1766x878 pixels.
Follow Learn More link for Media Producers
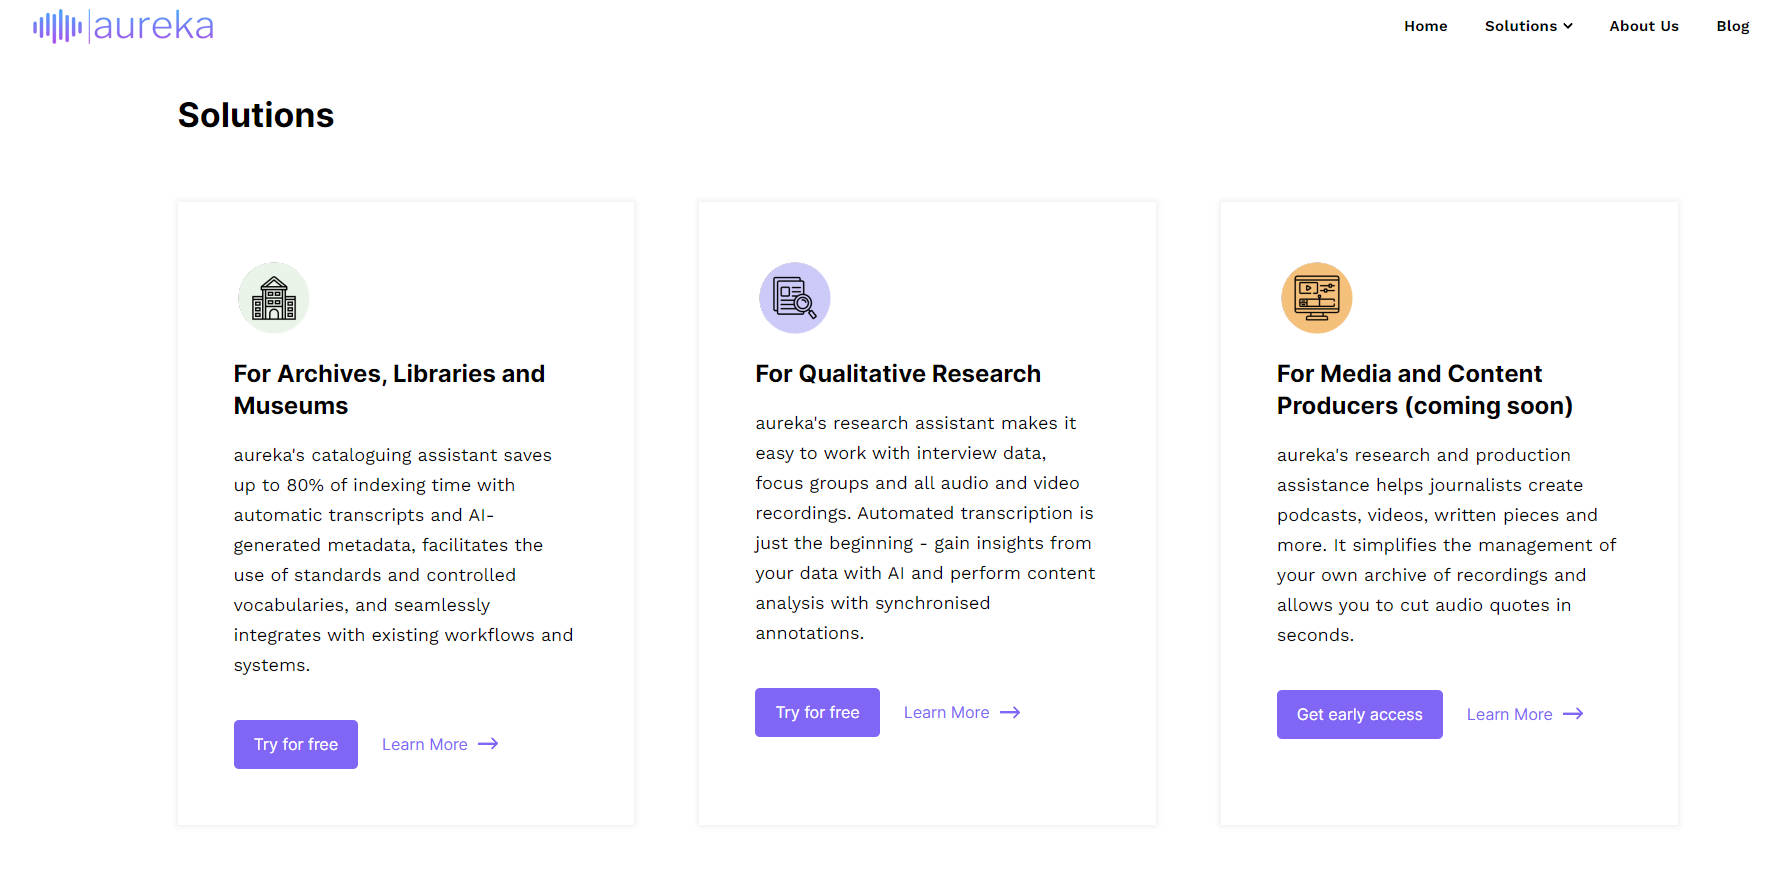1509,714
